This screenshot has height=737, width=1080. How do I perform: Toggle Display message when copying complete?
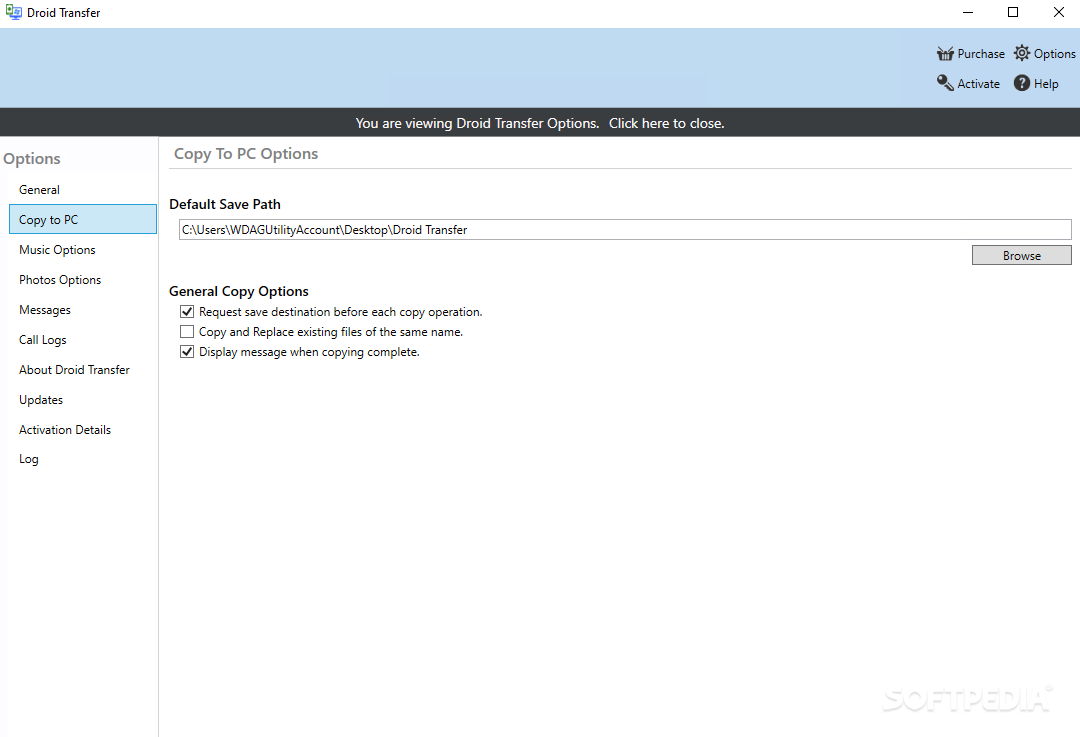tap(187, 351)
